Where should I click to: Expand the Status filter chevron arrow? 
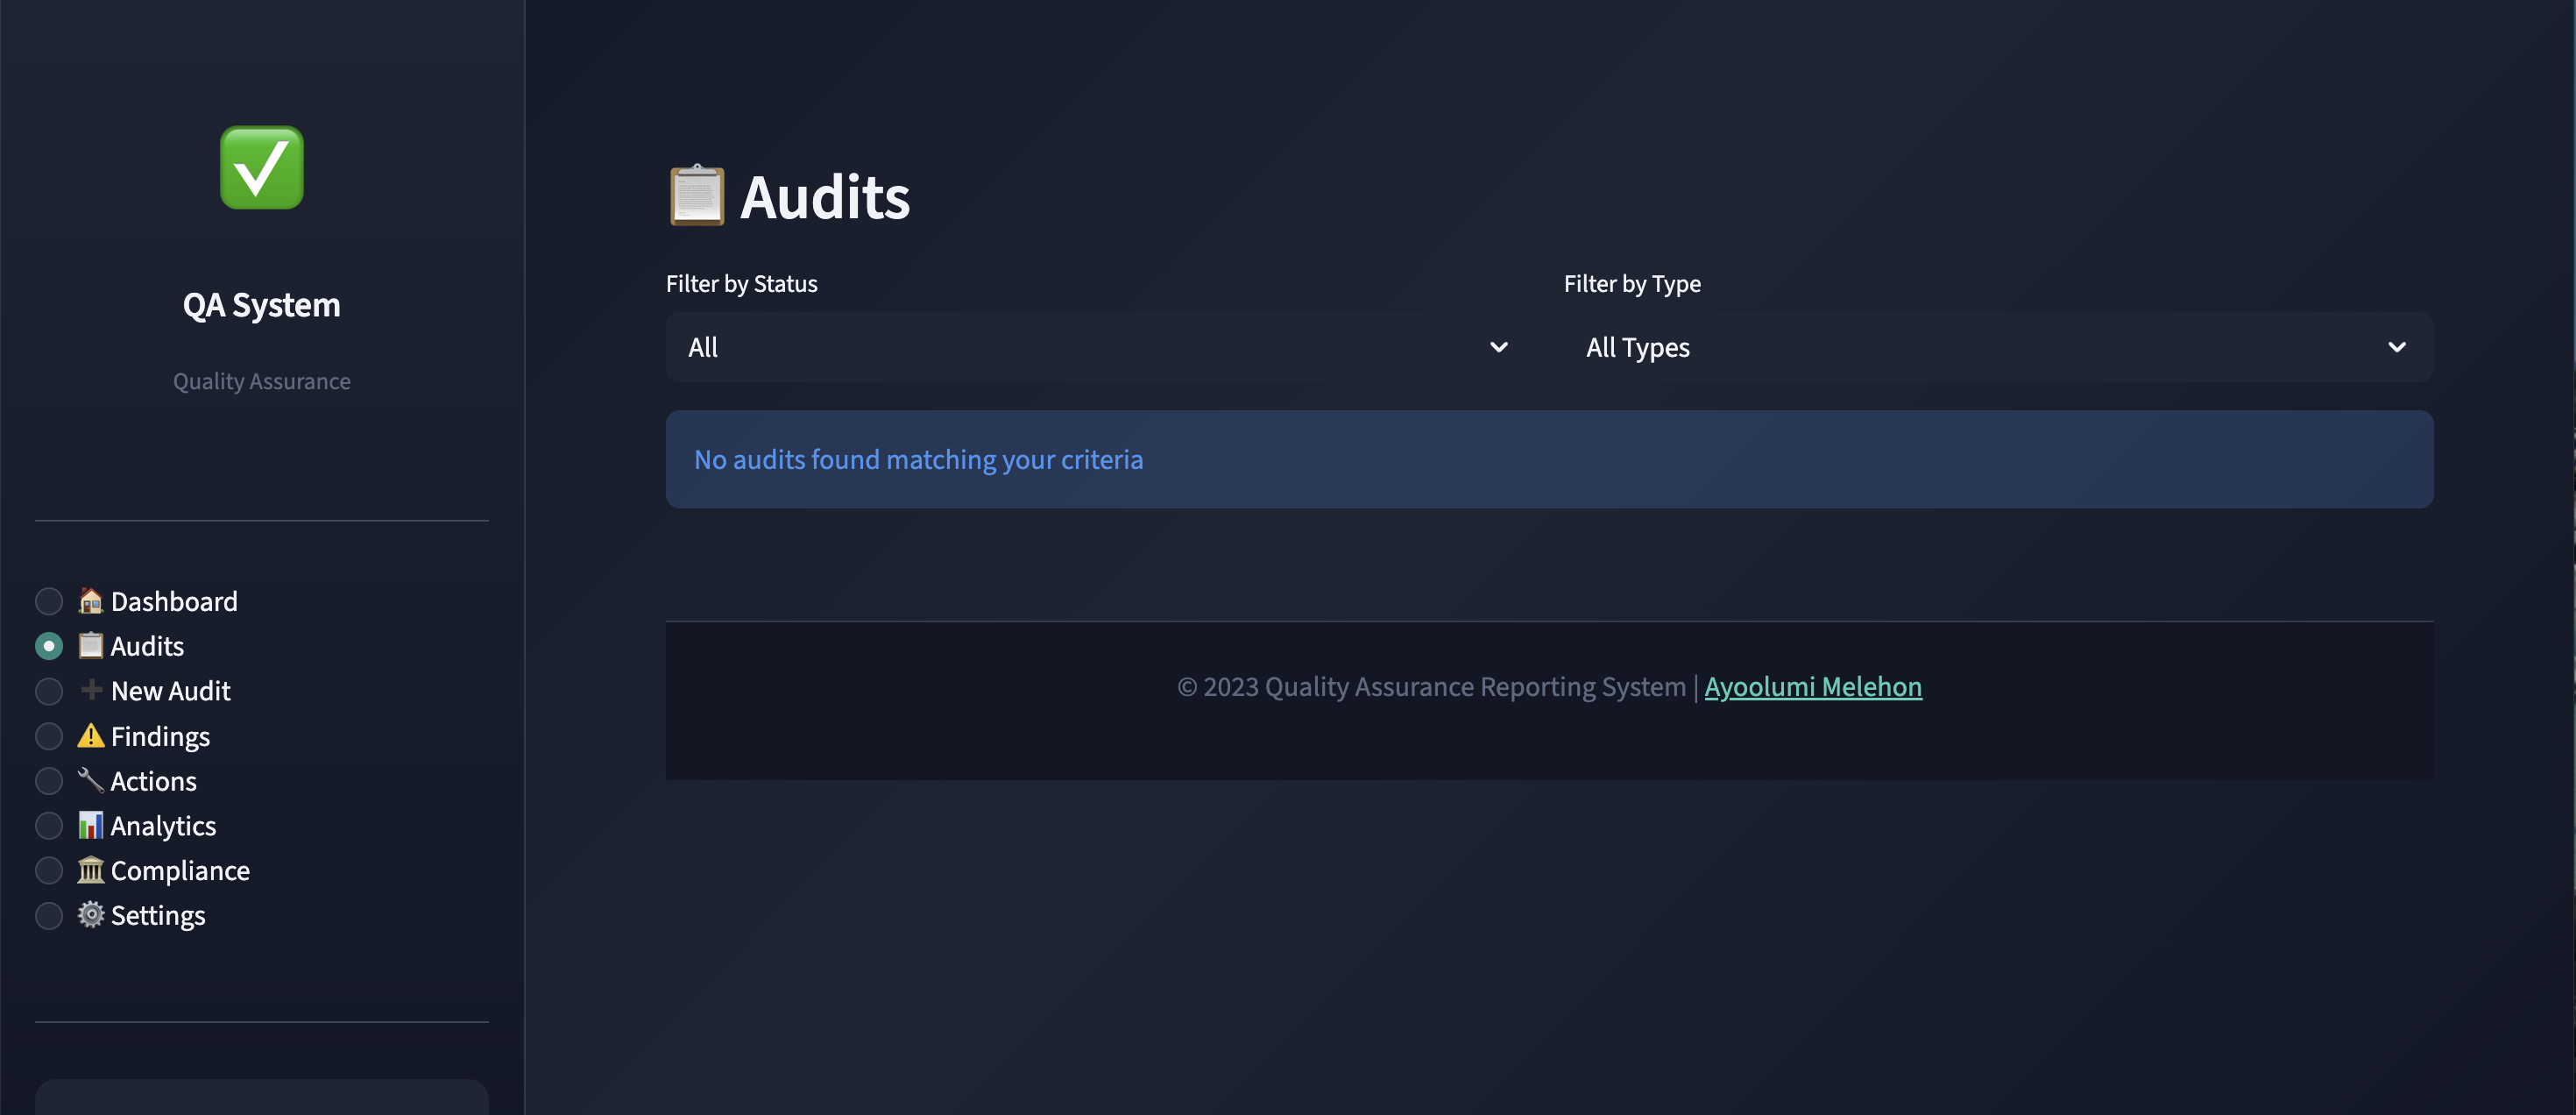click(1499, 347)
